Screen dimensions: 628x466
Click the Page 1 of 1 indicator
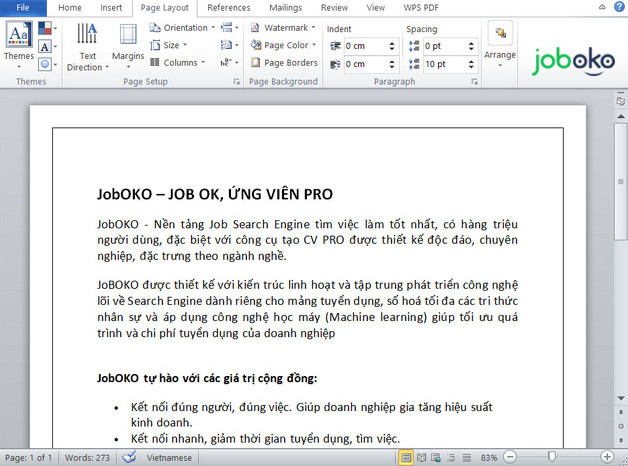click(28, 458)
